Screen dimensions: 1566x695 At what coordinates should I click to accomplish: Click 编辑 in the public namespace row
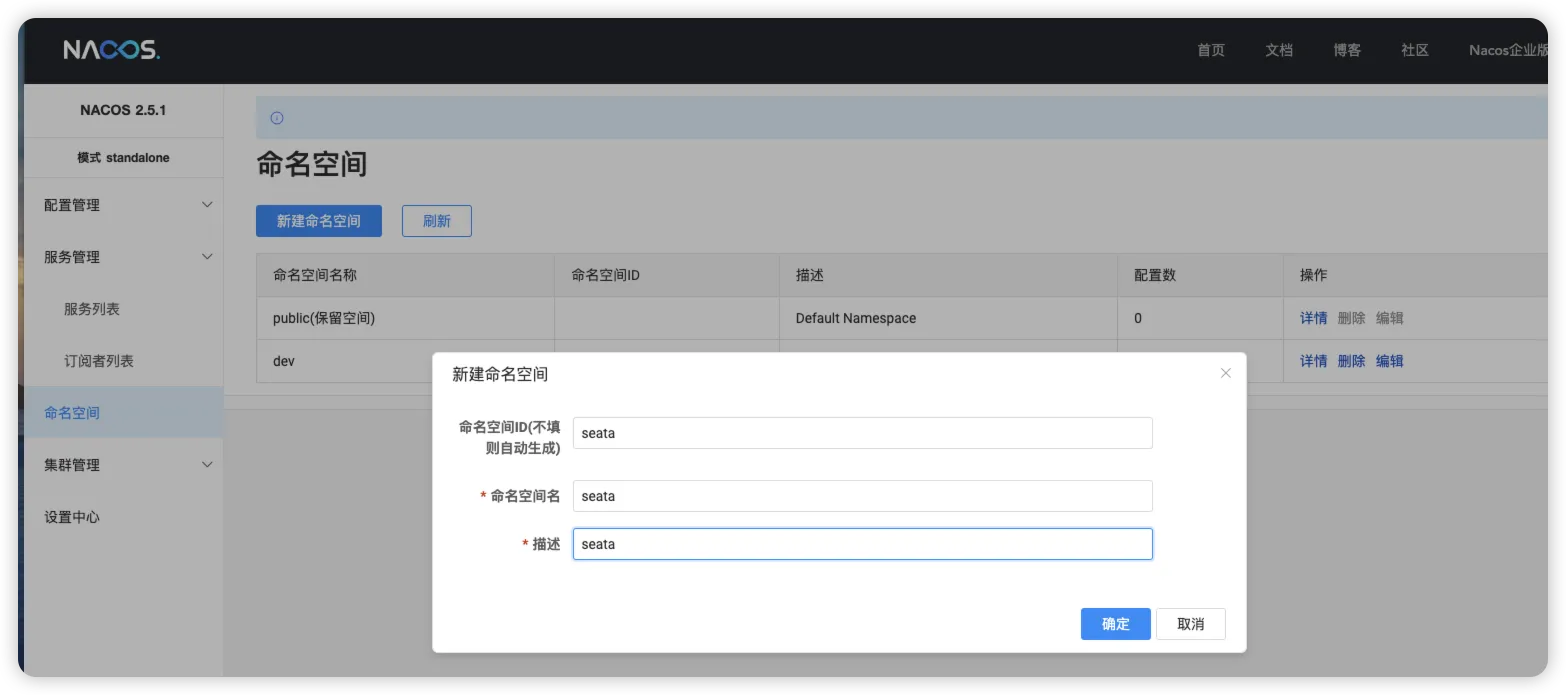(x=1390, y=318)
